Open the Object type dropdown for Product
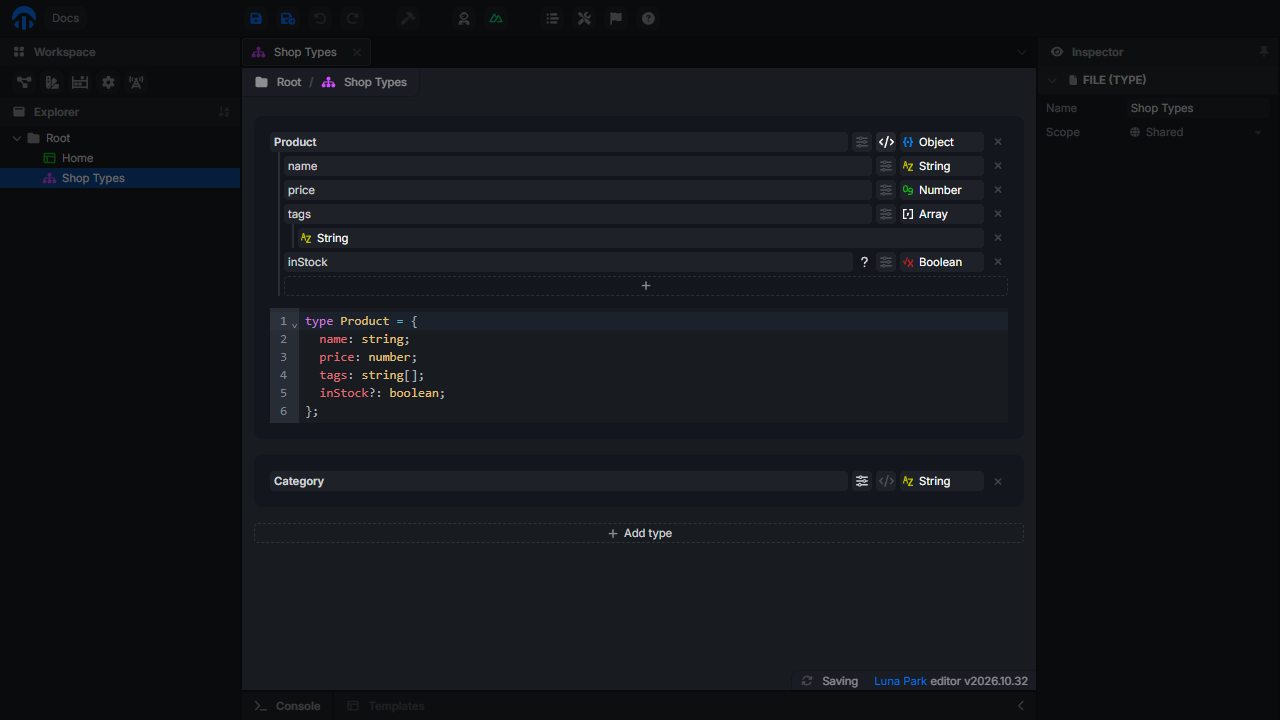The image size is (1280, 720). pos(942,142)
